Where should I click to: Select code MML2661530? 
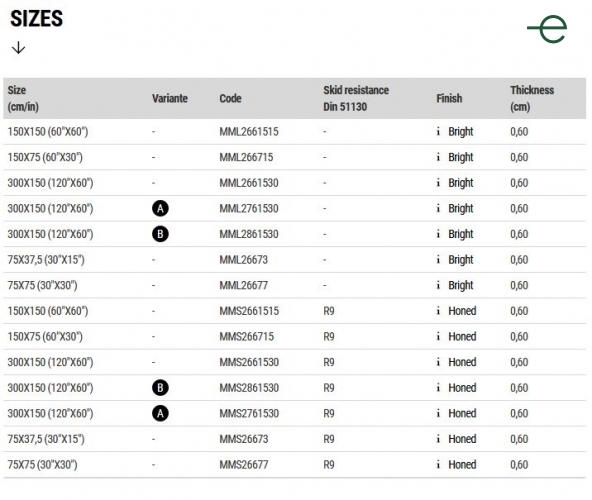point(249,183)
